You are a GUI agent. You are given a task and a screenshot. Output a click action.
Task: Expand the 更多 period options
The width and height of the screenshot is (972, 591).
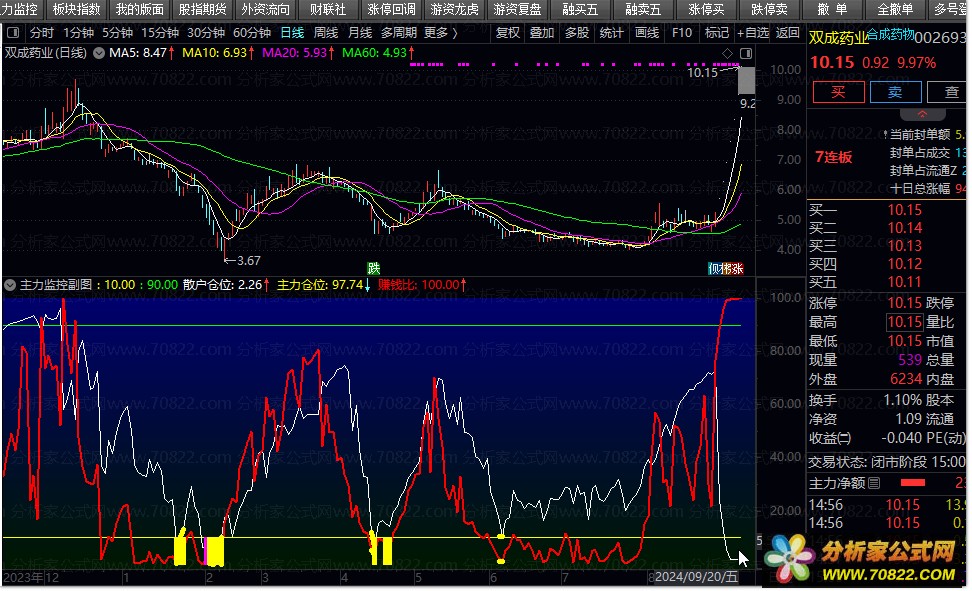point(441,33)
